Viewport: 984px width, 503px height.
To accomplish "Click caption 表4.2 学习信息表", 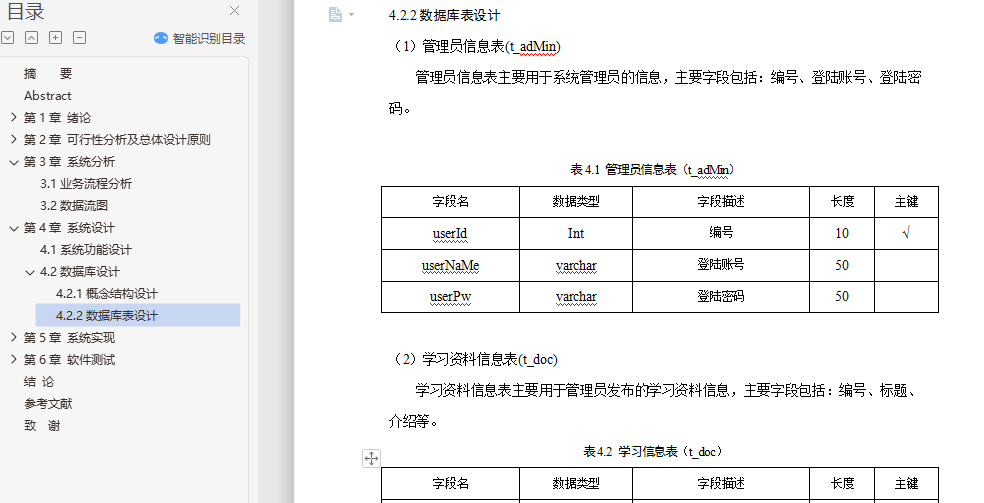I will coord(653,452).
